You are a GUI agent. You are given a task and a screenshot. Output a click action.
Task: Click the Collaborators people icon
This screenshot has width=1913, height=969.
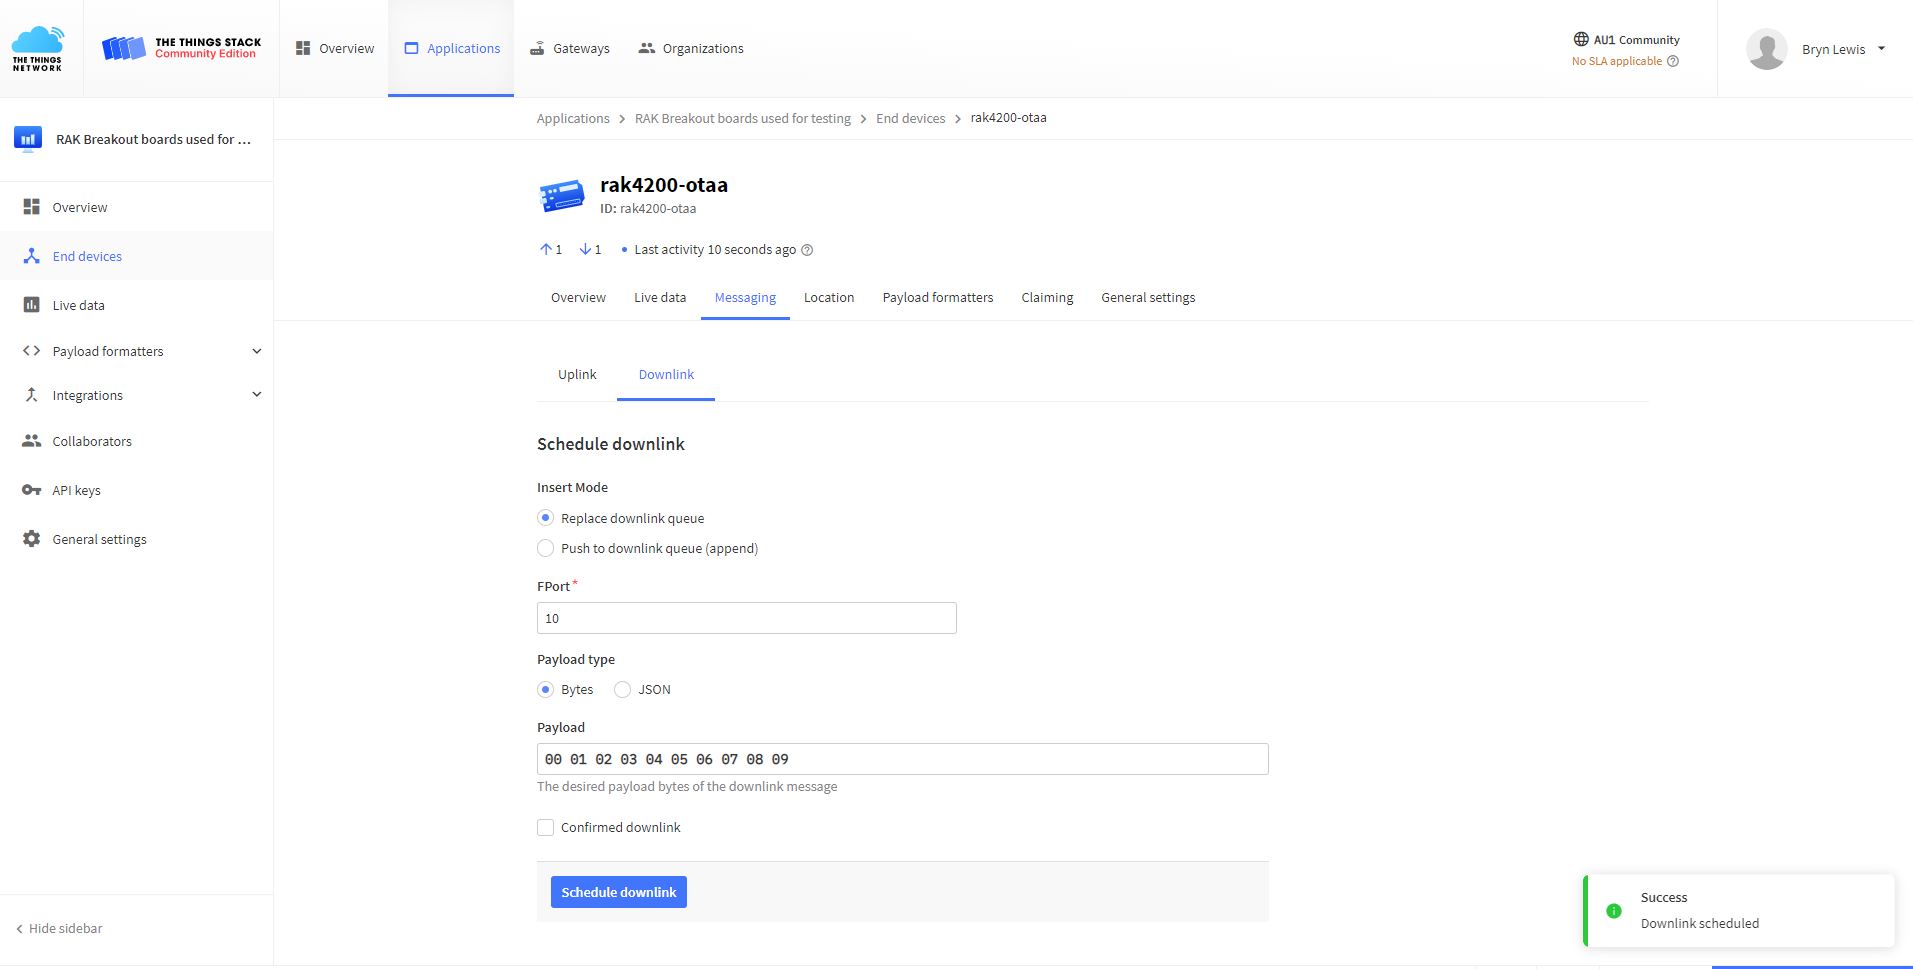point(32,441)
